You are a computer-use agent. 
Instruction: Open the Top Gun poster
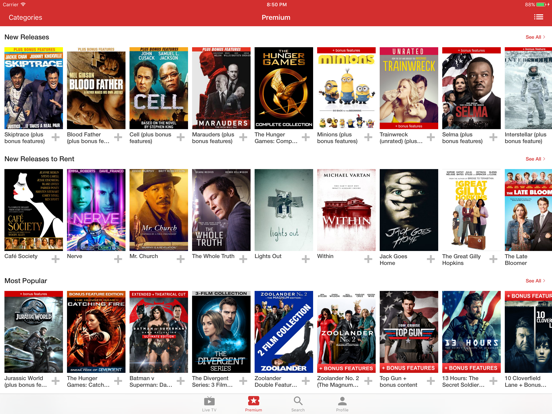pos(409,332)
